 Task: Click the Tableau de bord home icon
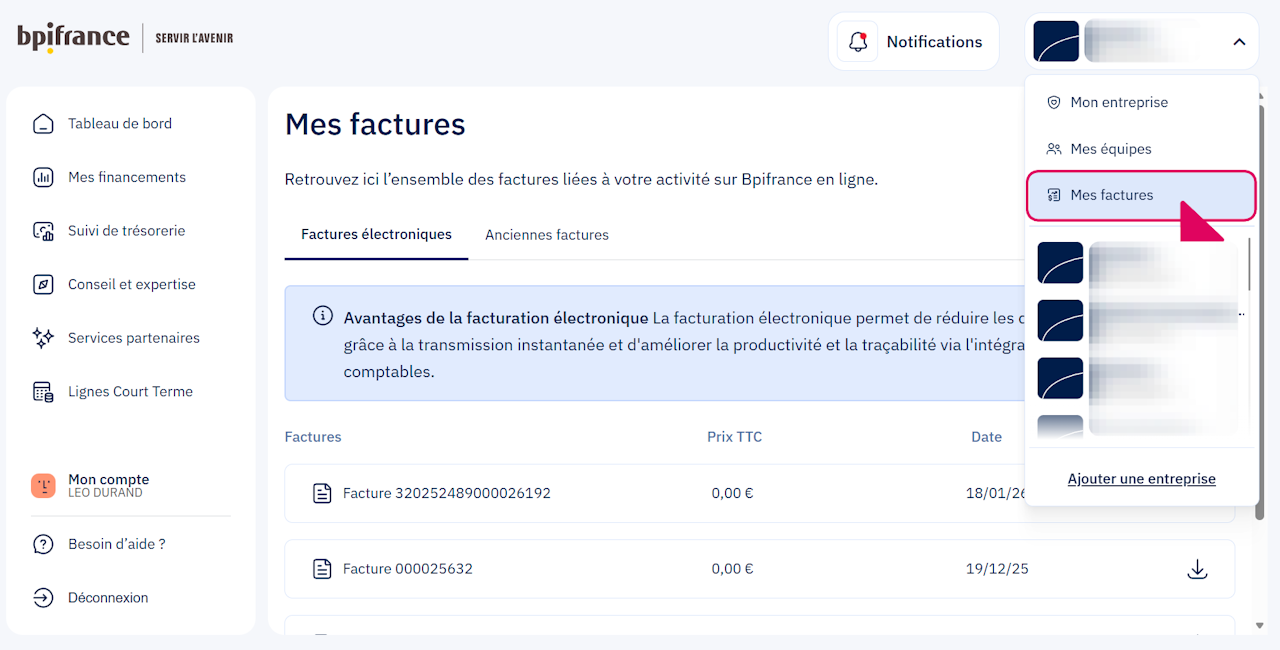(x=43, y=124)
